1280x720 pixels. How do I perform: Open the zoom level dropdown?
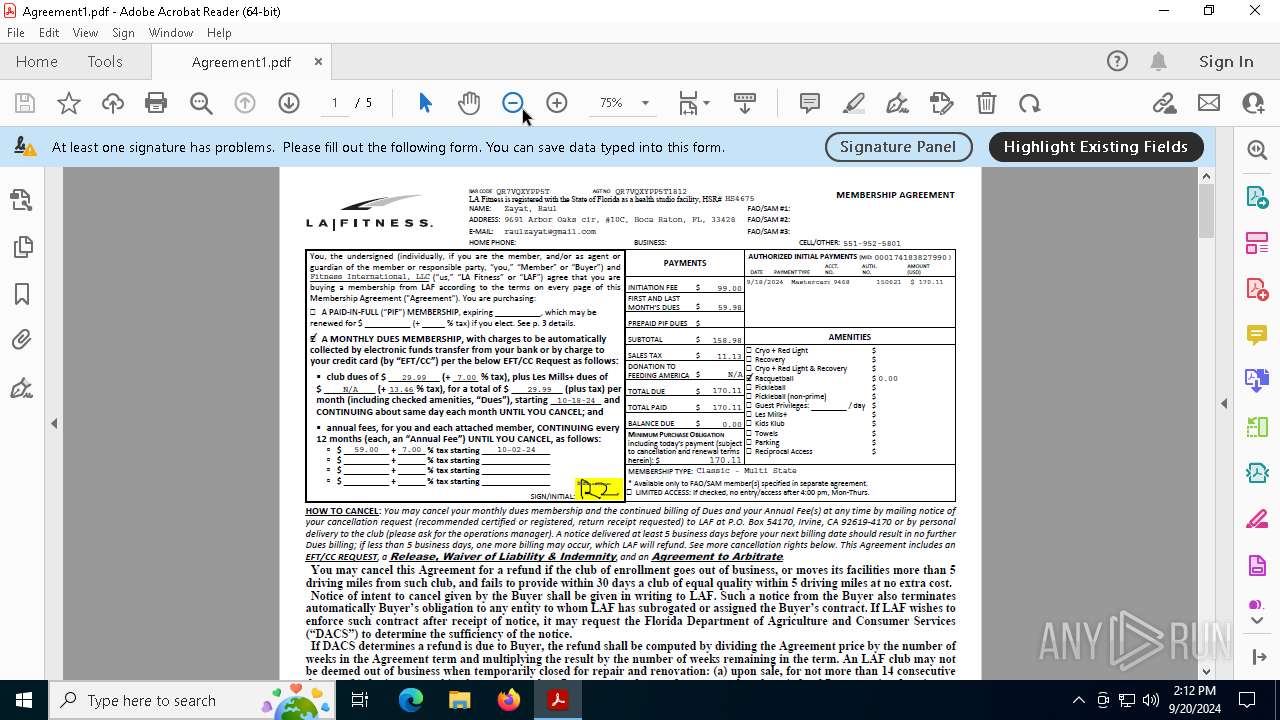pyautogui.click(x=645, y=103)
